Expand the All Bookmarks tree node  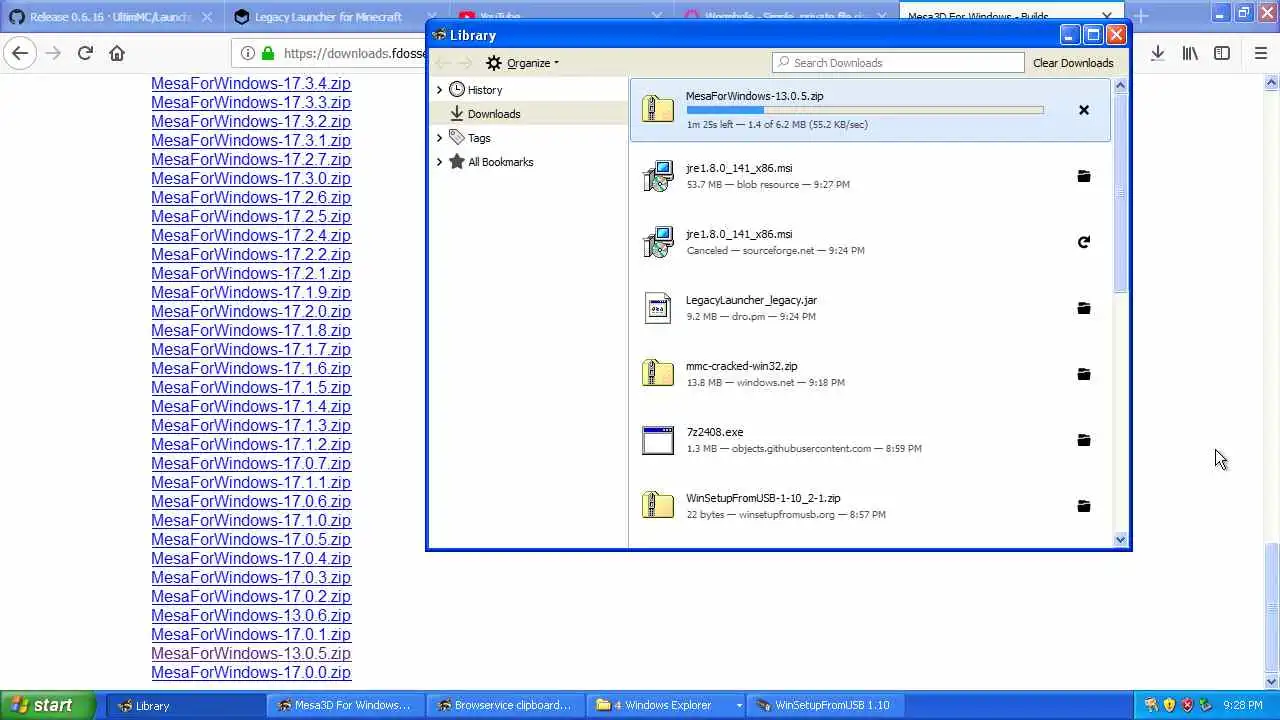click(x=439, y=162)
